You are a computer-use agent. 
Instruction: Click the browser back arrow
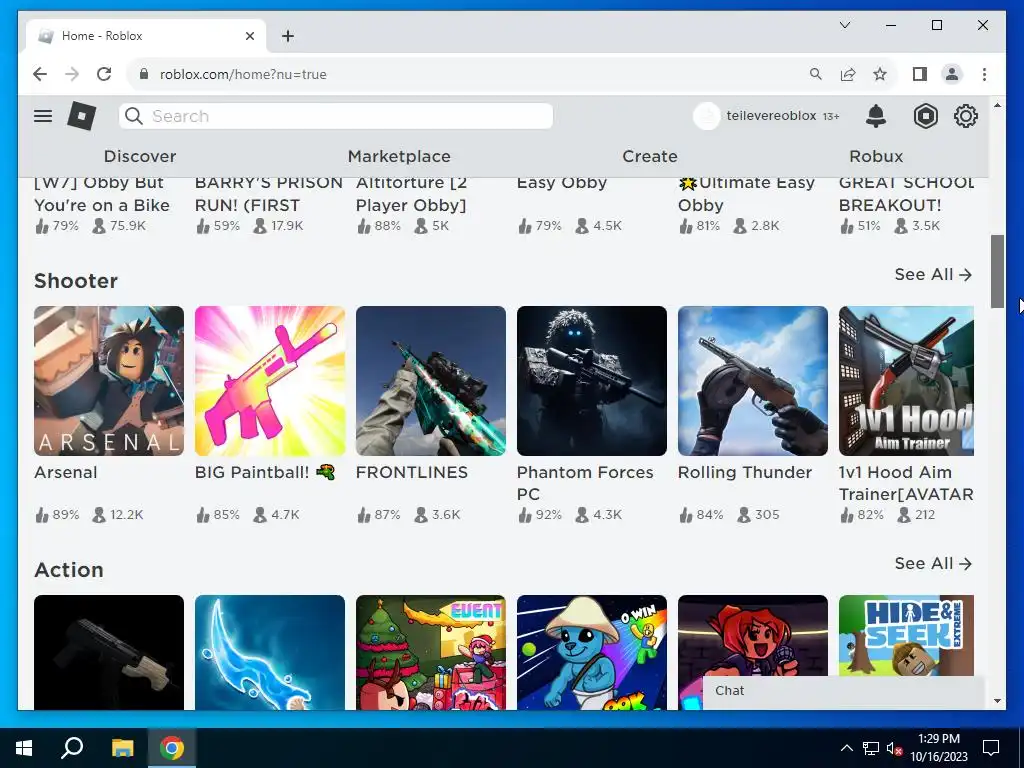click(x=40, y=74)
